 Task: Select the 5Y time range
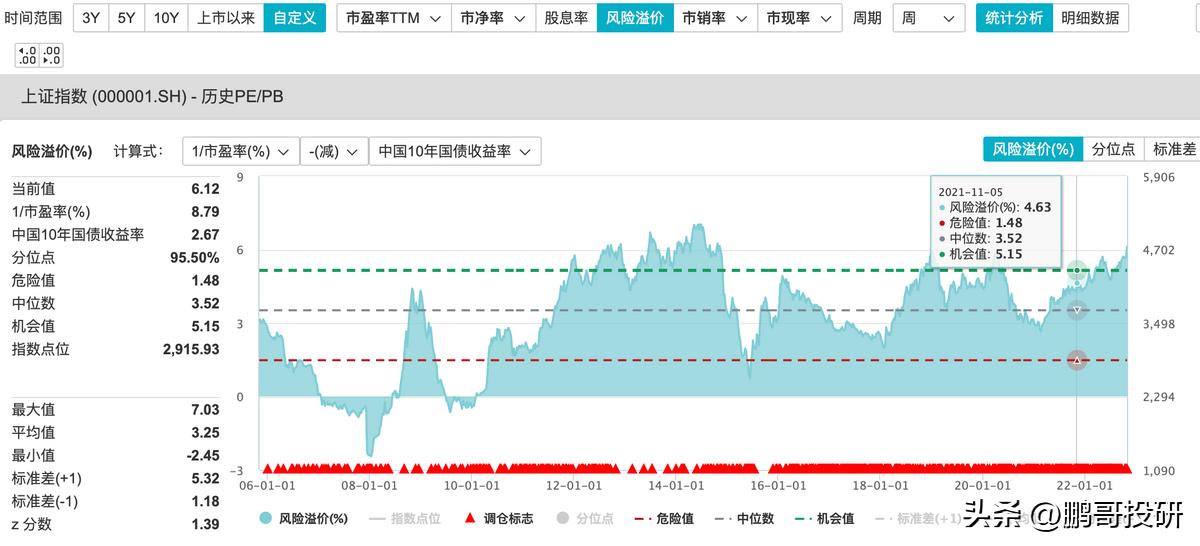point(126,18)
